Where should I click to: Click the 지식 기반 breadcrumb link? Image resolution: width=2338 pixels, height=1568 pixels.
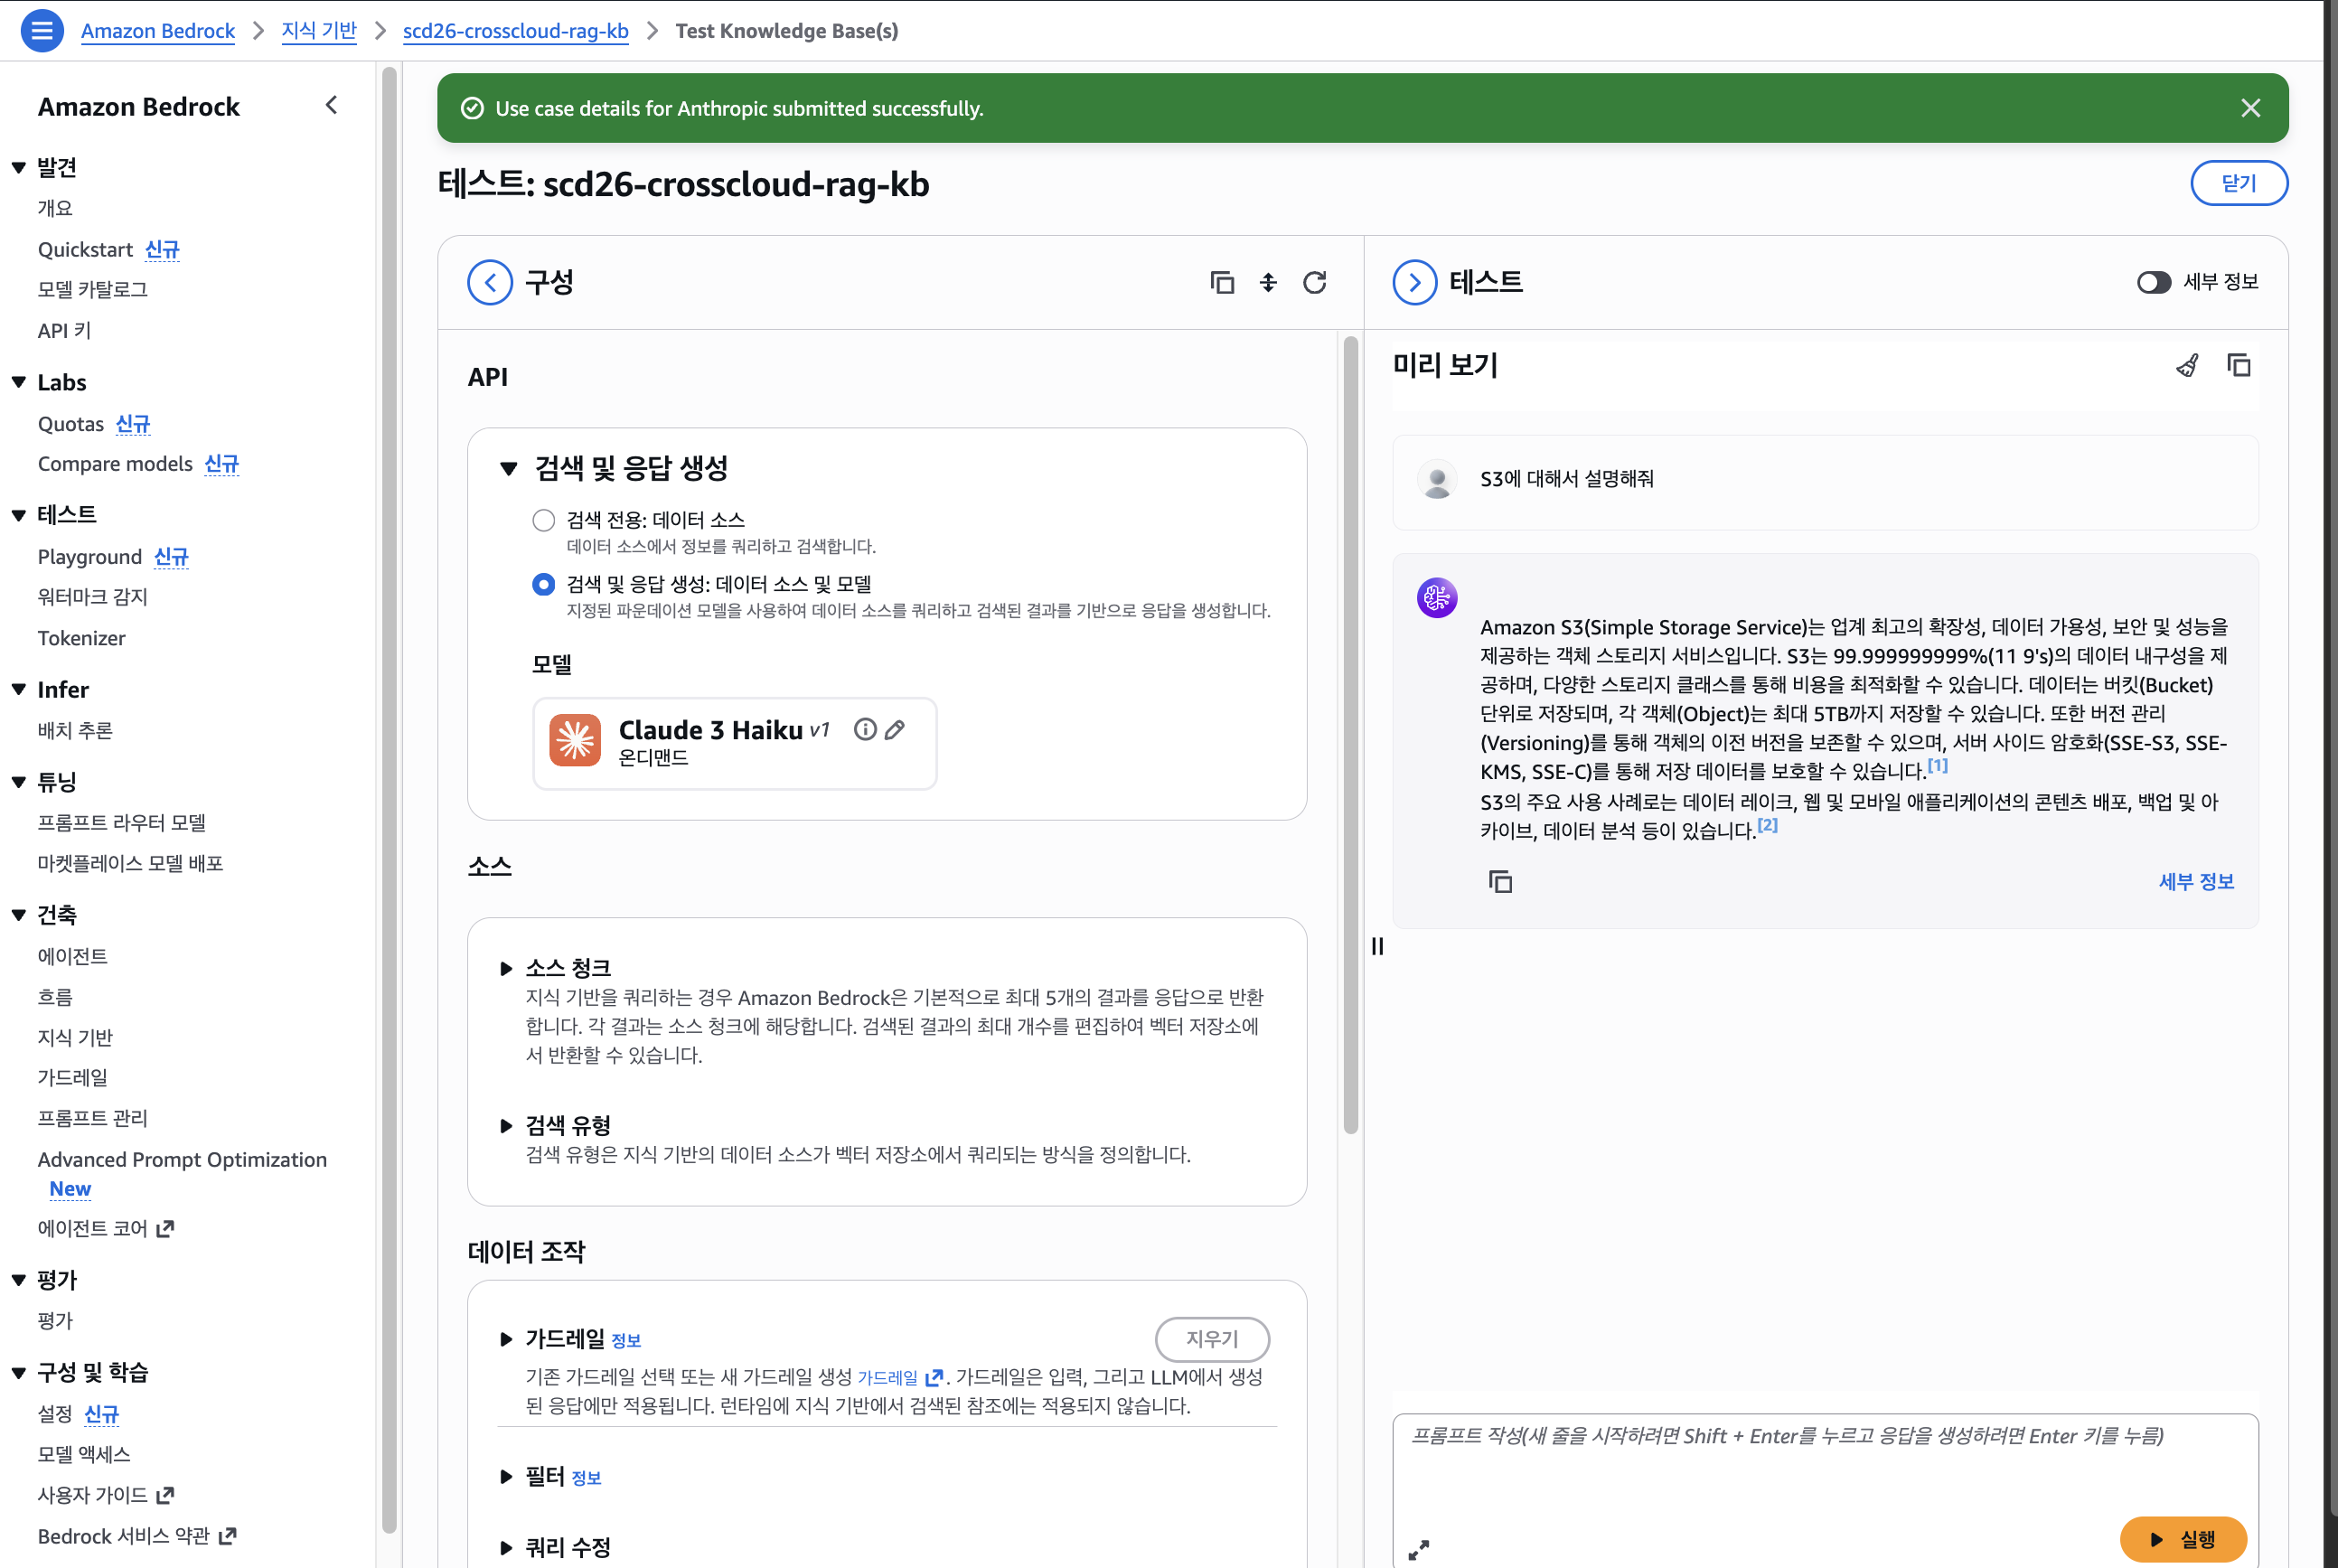[319, 31]
